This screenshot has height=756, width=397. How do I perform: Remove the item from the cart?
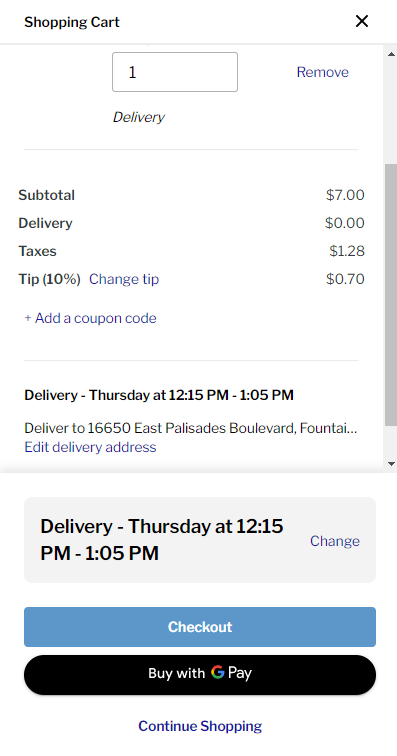coord(322,72)
